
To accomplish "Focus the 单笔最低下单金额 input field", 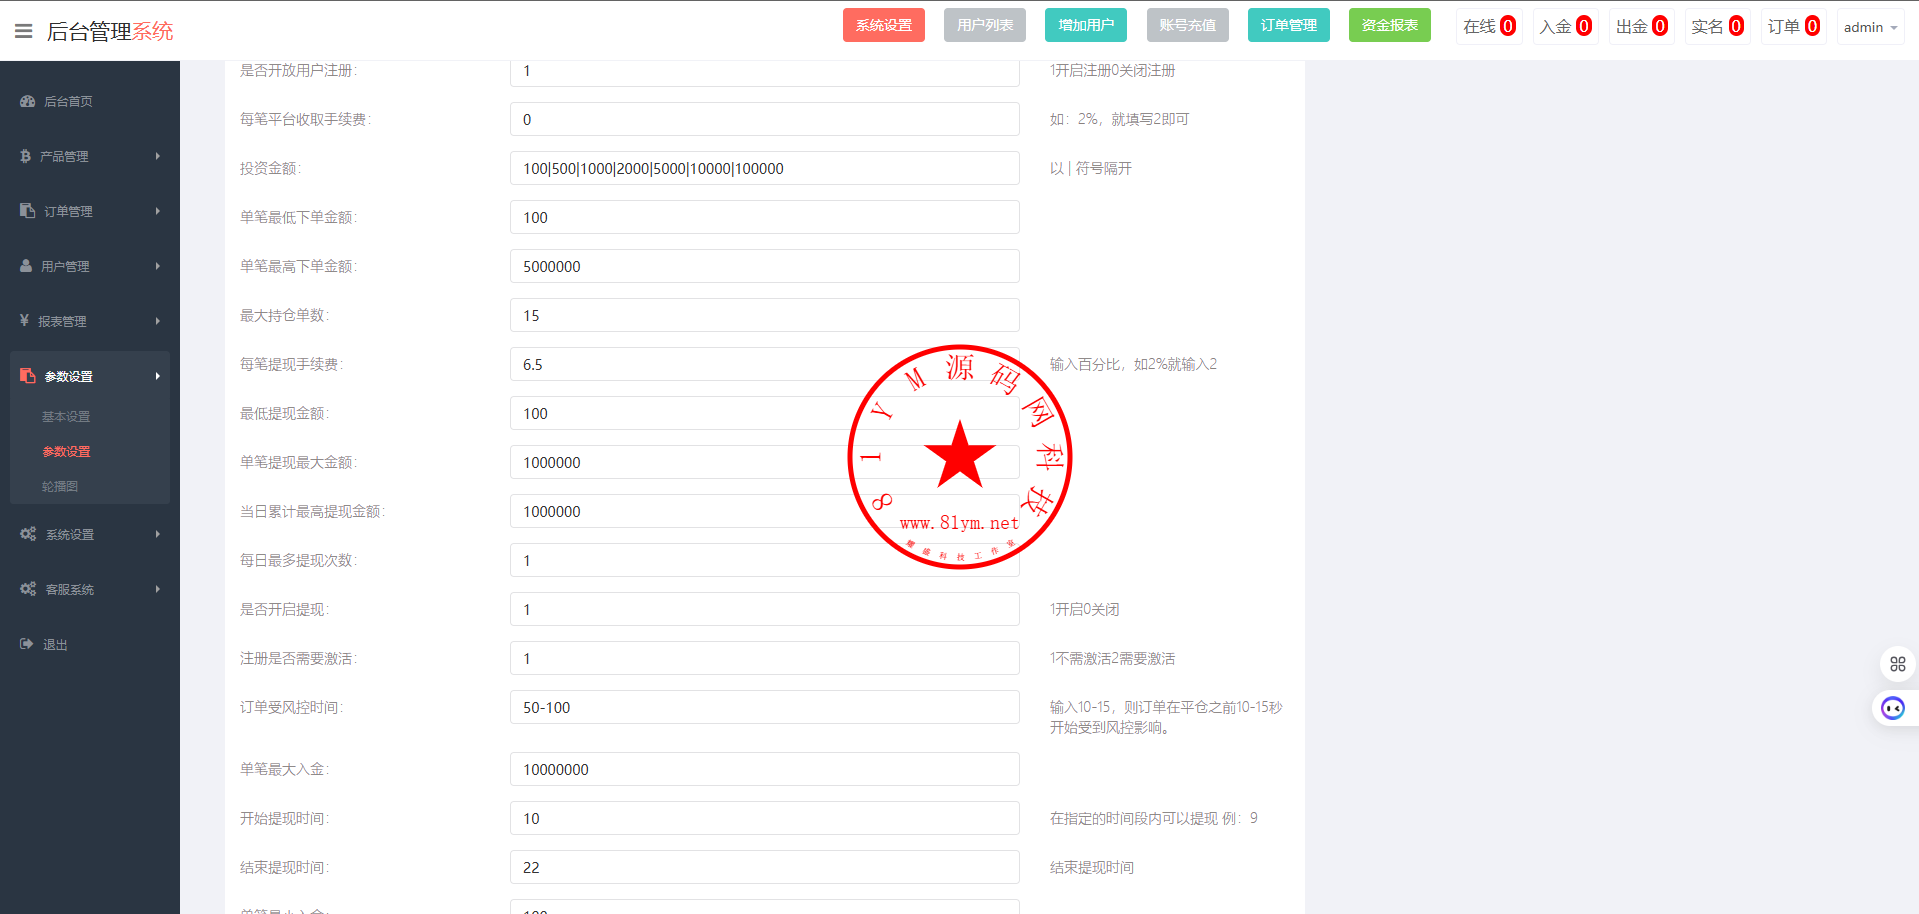I will point(765,217).
